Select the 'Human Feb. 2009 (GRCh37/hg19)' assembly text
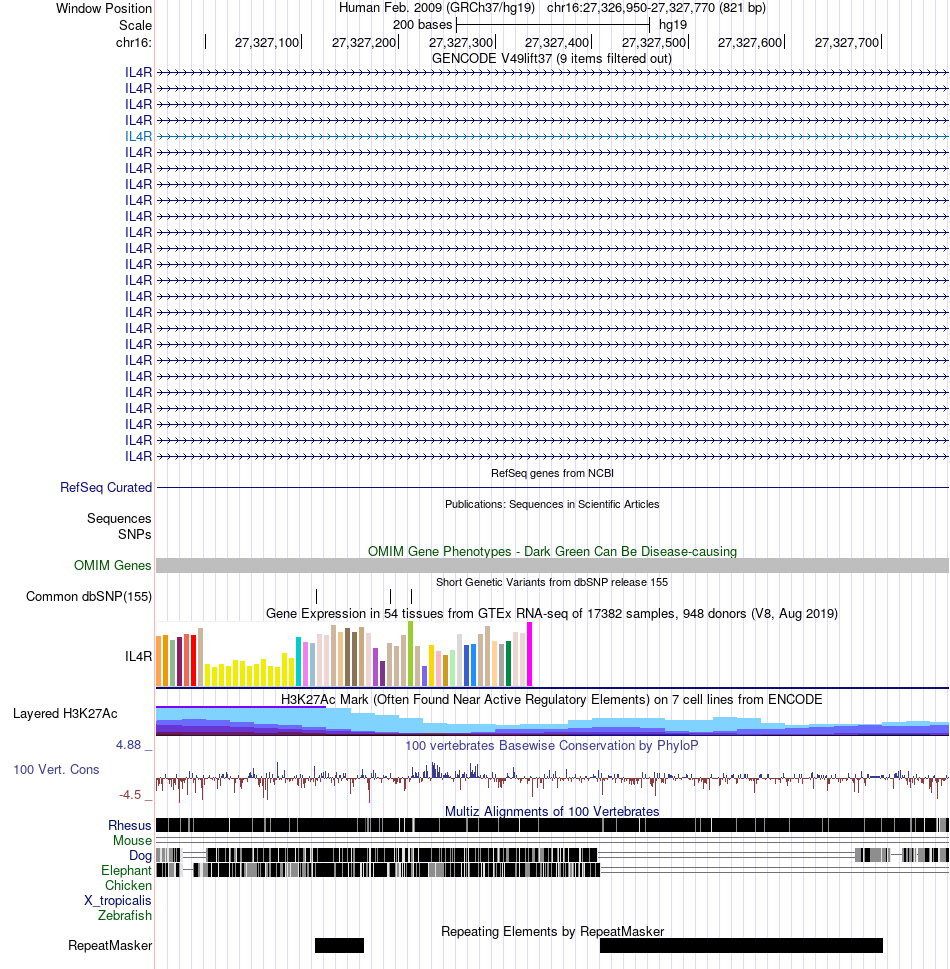 click(x=436, y=8)
